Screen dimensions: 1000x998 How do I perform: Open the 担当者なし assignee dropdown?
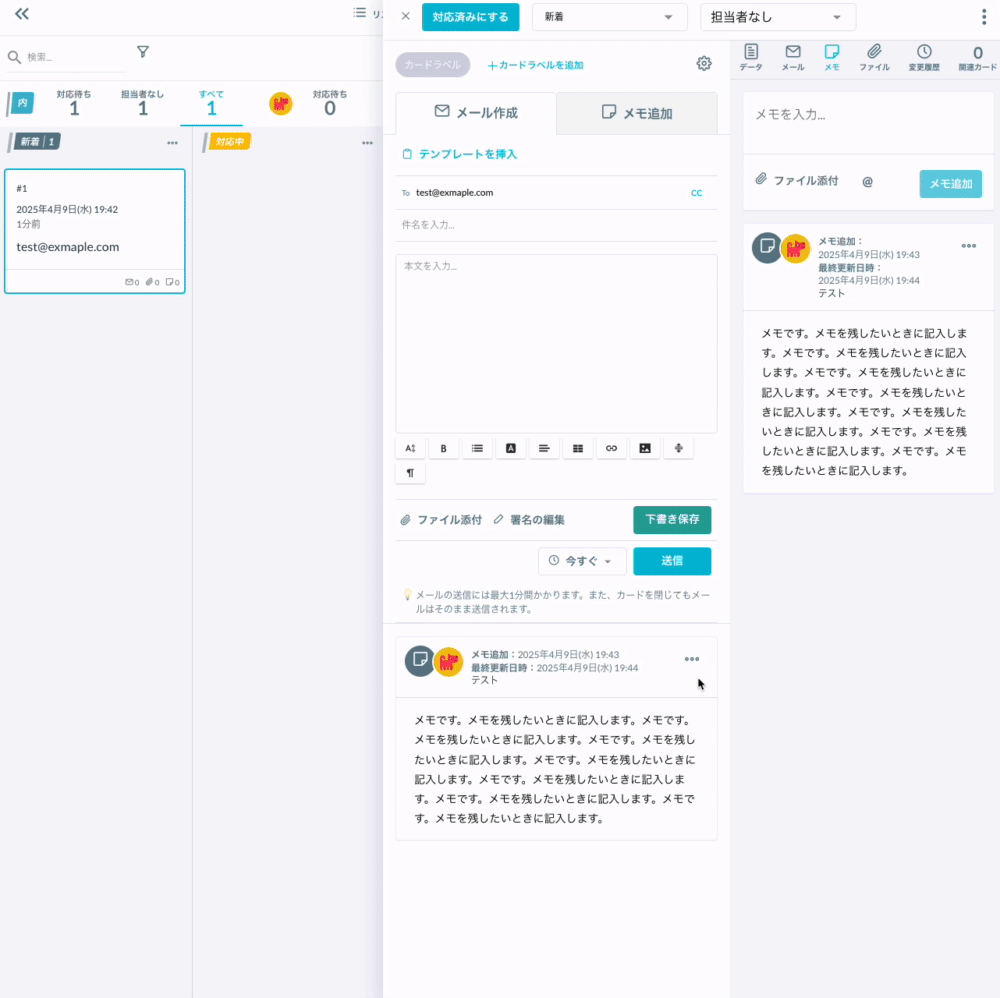coord(778,17)
